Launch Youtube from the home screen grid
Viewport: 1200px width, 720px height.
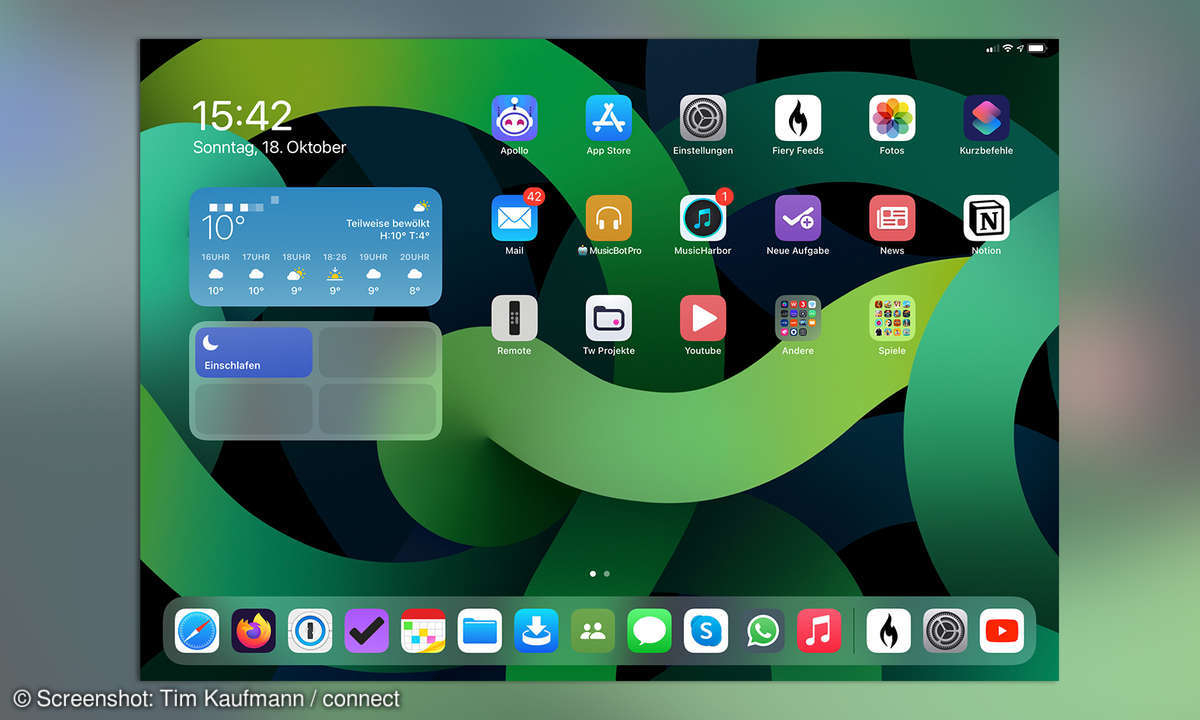pos(703,318)
